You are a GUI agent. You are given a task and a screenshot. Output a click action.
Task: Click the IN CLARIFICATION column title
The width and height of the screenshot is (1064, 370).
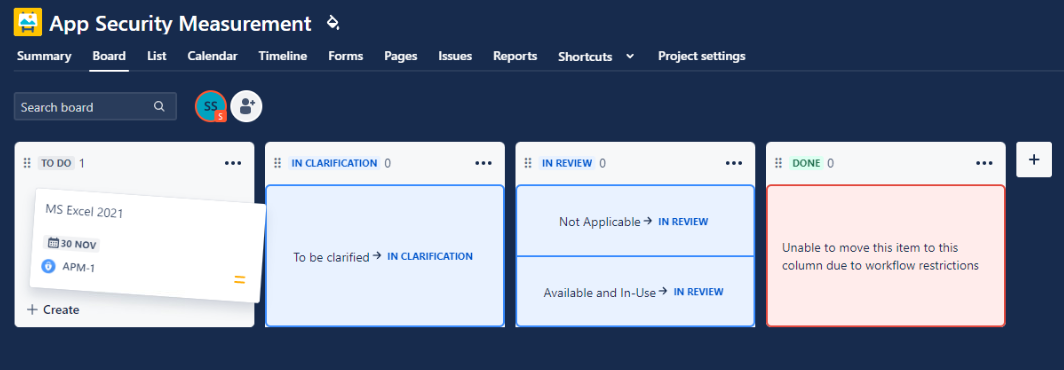[334, 163]
